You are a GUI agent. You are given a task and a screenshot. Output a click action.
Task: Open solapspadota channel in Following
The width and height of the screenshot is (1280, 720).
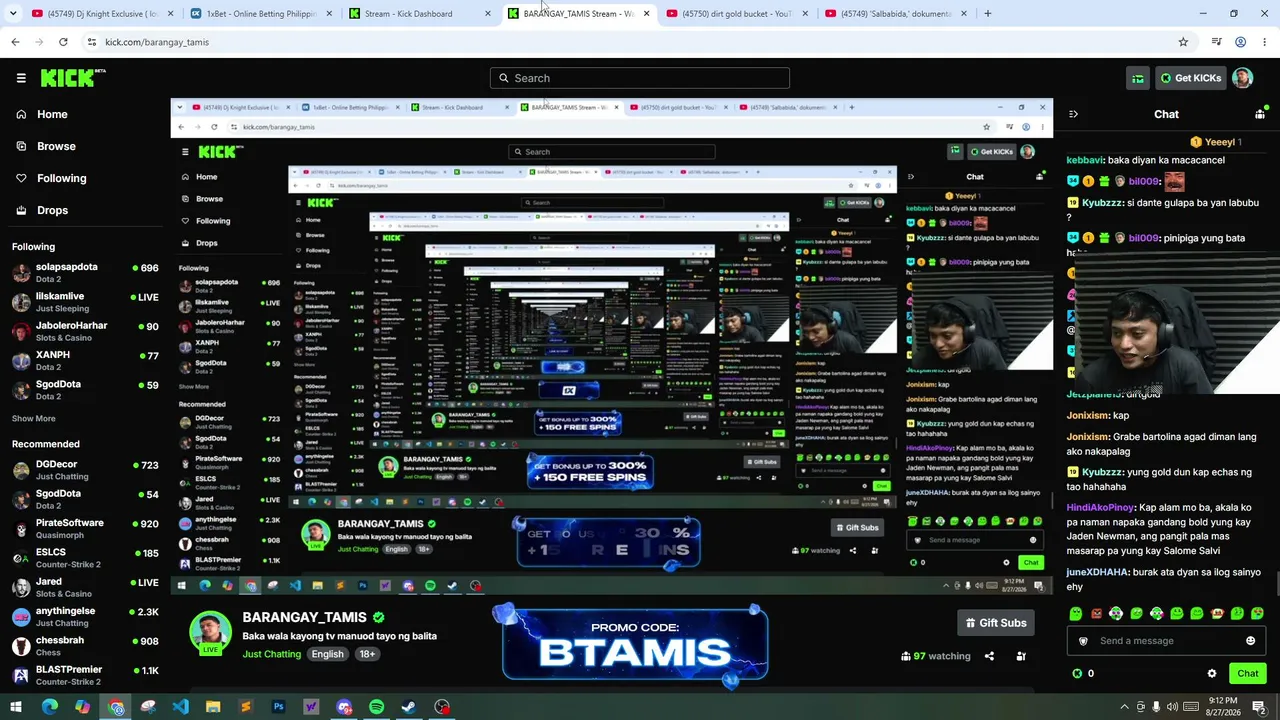(85, 273)
